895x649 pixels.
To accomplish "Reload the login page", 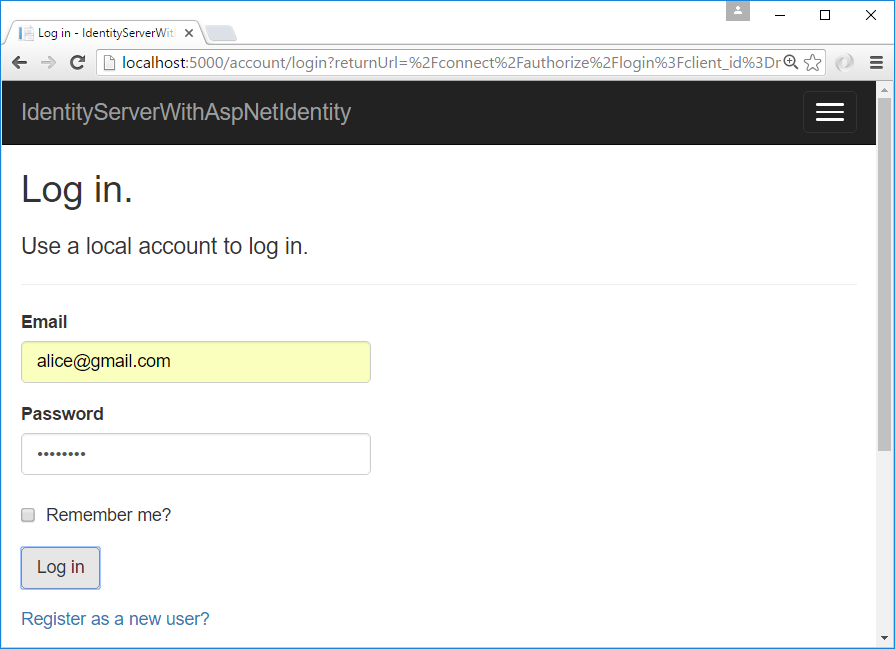I will pos(77,63).
